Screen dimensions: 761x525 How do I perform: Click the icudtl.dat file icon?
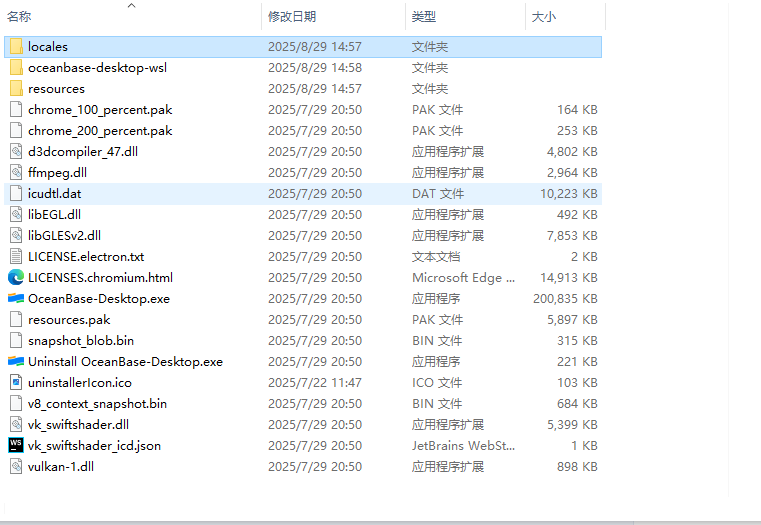(16, 194)
